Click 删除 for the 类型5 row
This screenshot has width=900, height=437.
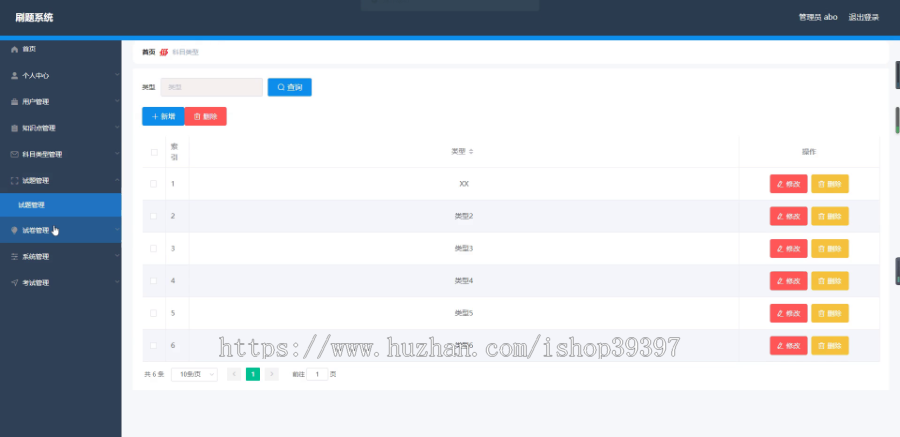pos(830,313)
